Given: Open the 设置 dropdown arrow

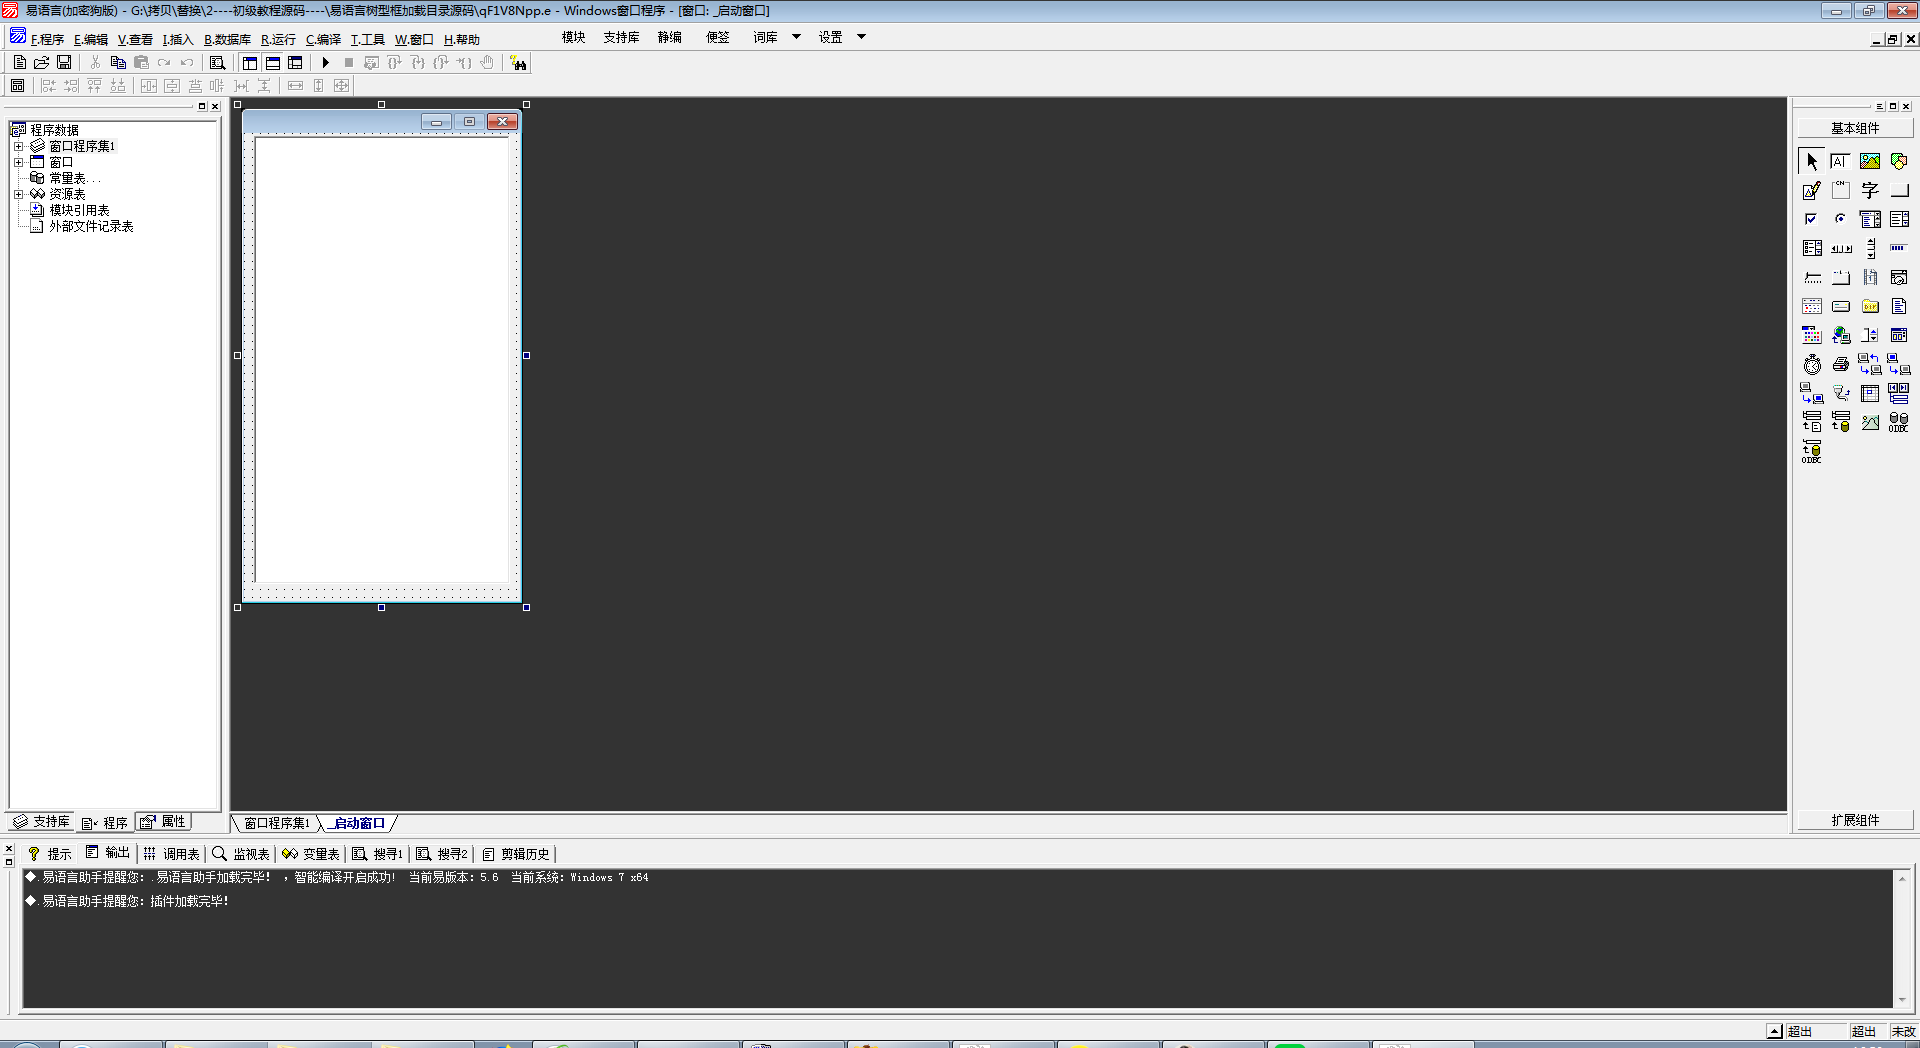Looking at the screenshot, I should 861,37.
